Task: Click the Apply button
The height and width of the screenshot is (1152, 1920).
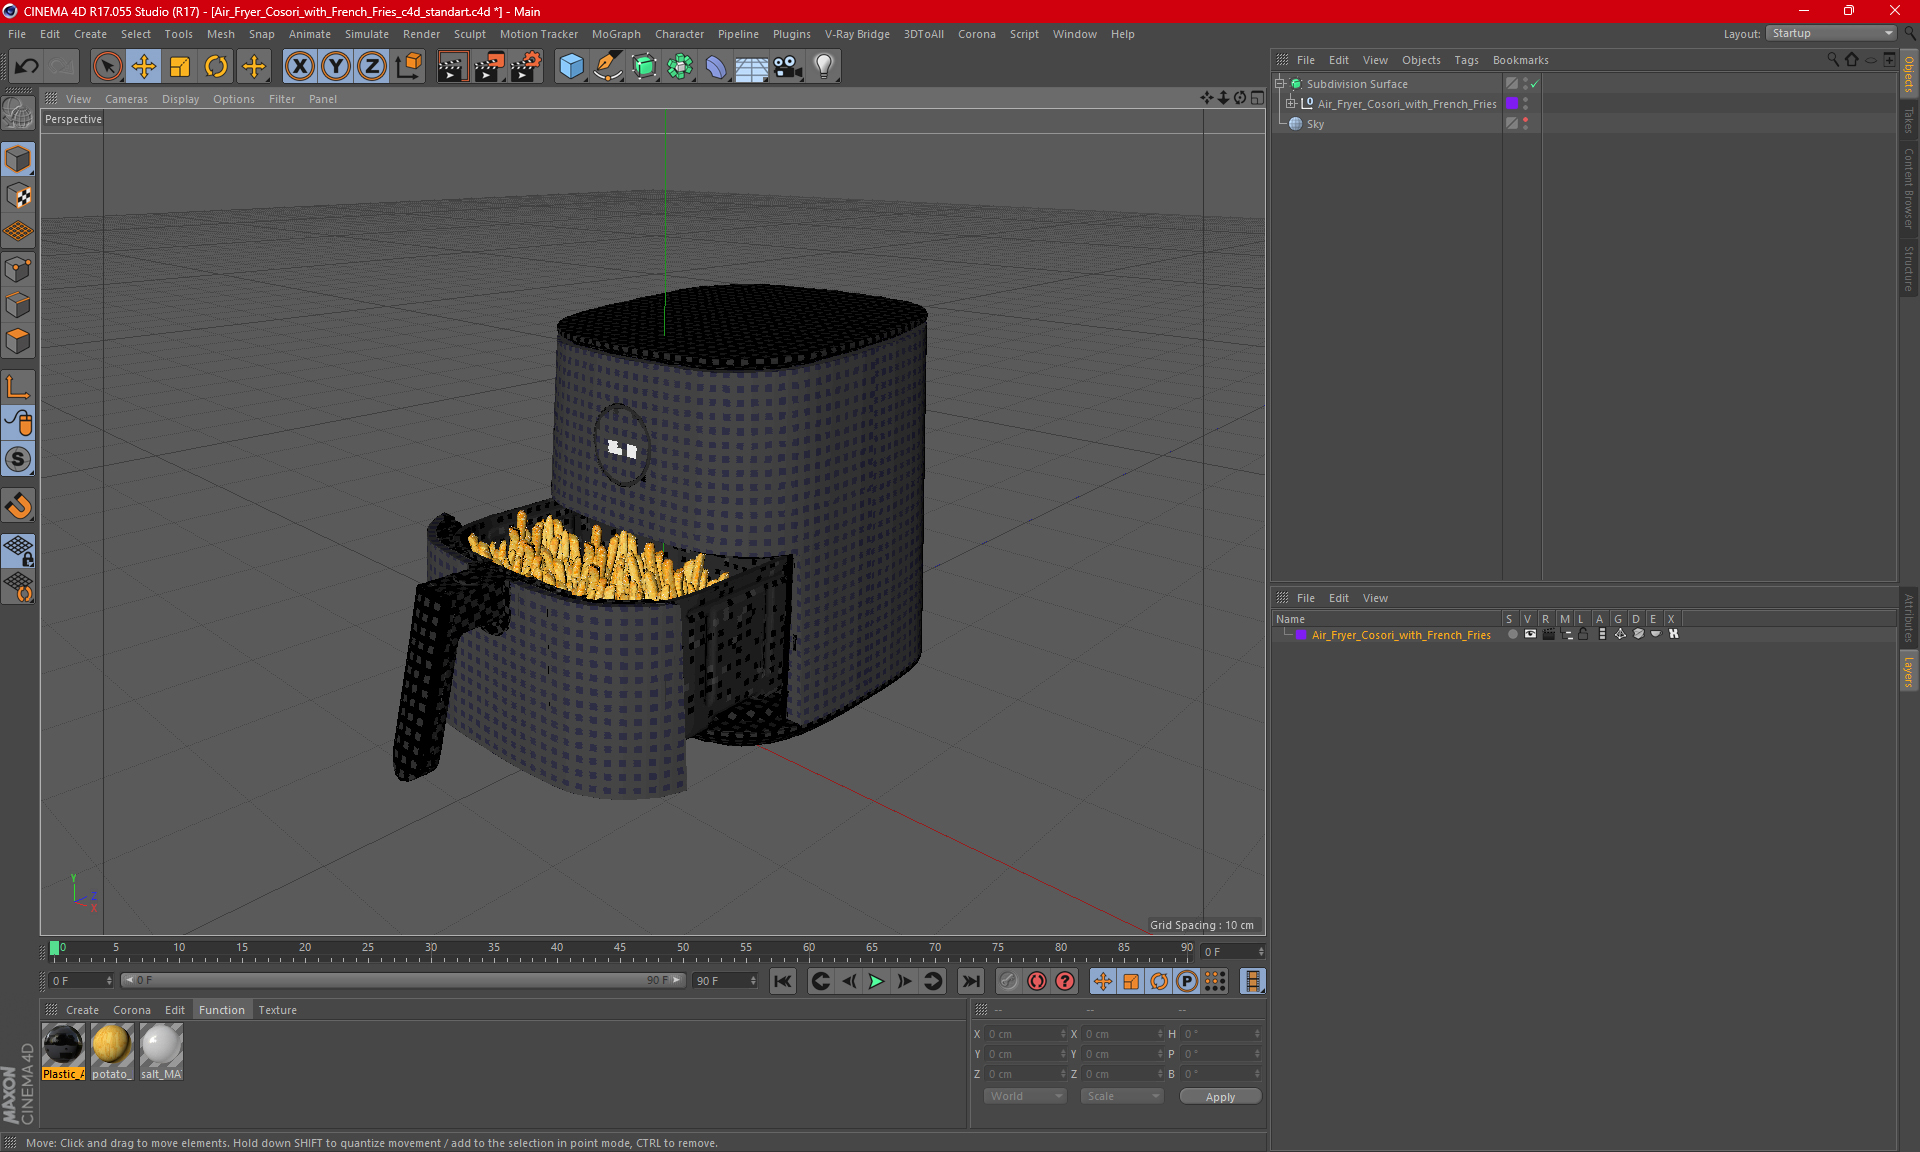Action: click(1220, 1097)
